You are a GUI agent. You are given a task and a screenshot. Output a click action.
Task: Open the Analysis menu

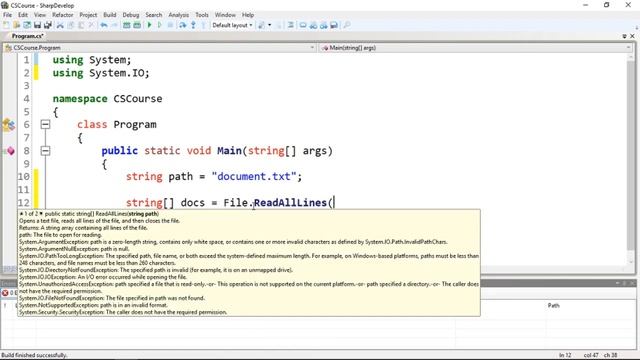click(x=178, y=15)
